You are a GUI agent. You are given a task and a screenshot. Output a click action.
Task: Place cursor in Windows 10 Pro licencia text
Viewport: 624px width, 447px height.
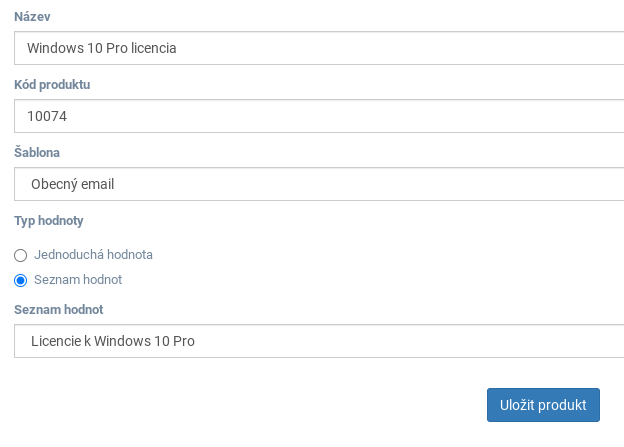pyautogui.click(x=101, y=48)
